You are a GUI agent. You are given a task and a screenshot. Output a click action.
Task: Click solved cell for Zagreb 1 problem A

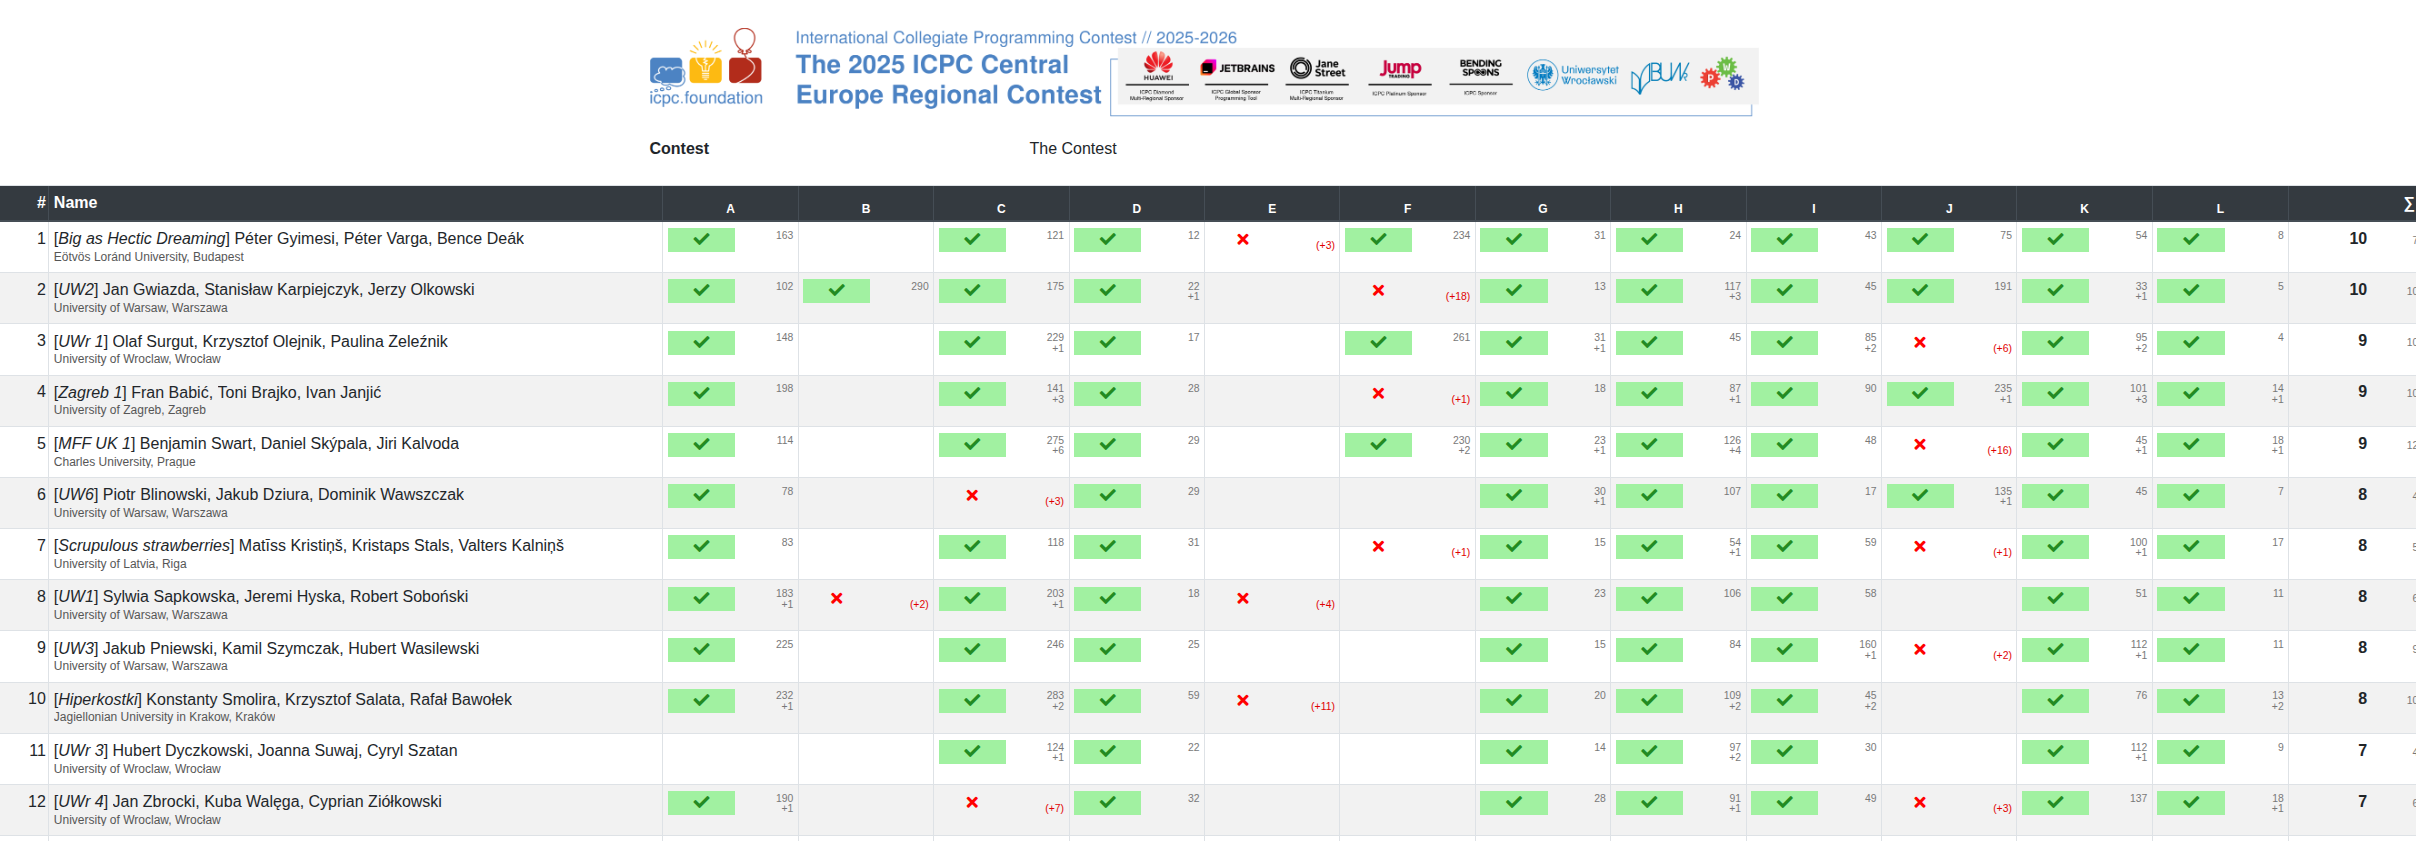click(701, 393)
